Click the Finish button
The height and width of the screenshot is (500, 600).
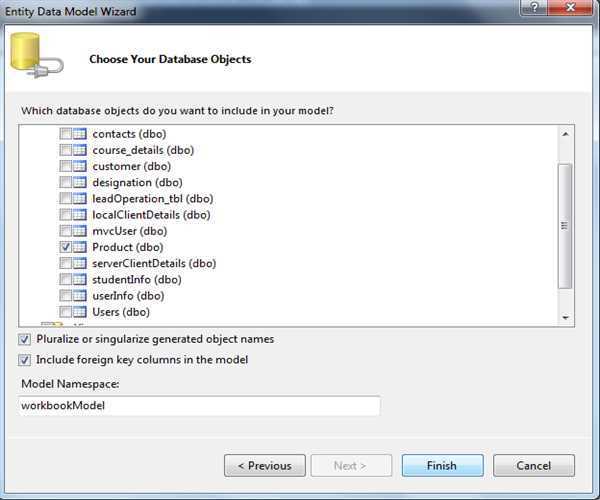[442, 465]
